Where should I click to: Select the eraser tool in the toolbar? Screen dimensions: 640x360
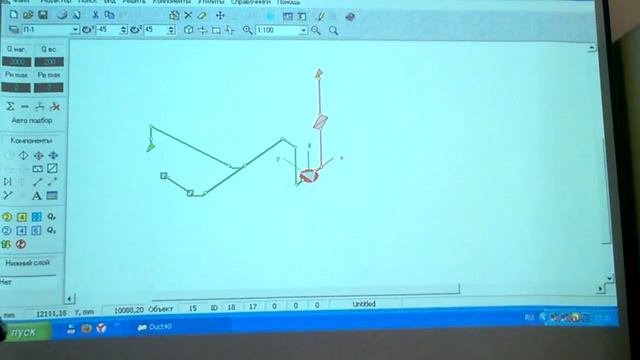202,16
